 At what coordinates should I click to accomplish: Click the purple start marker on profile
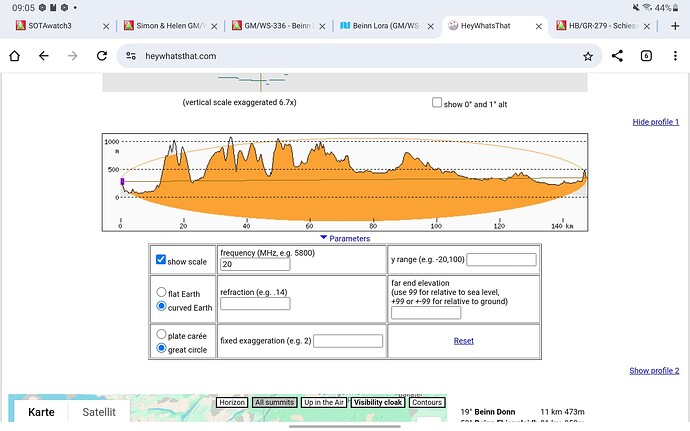[x=122, y=181]
